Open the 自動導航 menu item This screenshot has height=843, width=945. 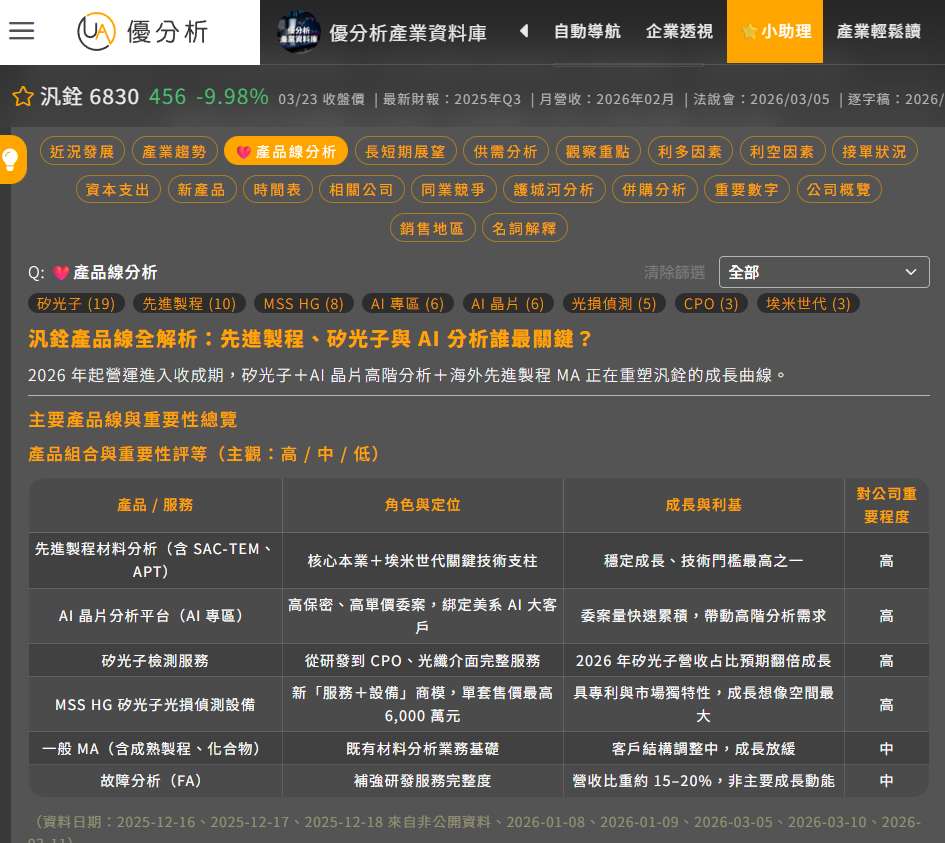587,31
